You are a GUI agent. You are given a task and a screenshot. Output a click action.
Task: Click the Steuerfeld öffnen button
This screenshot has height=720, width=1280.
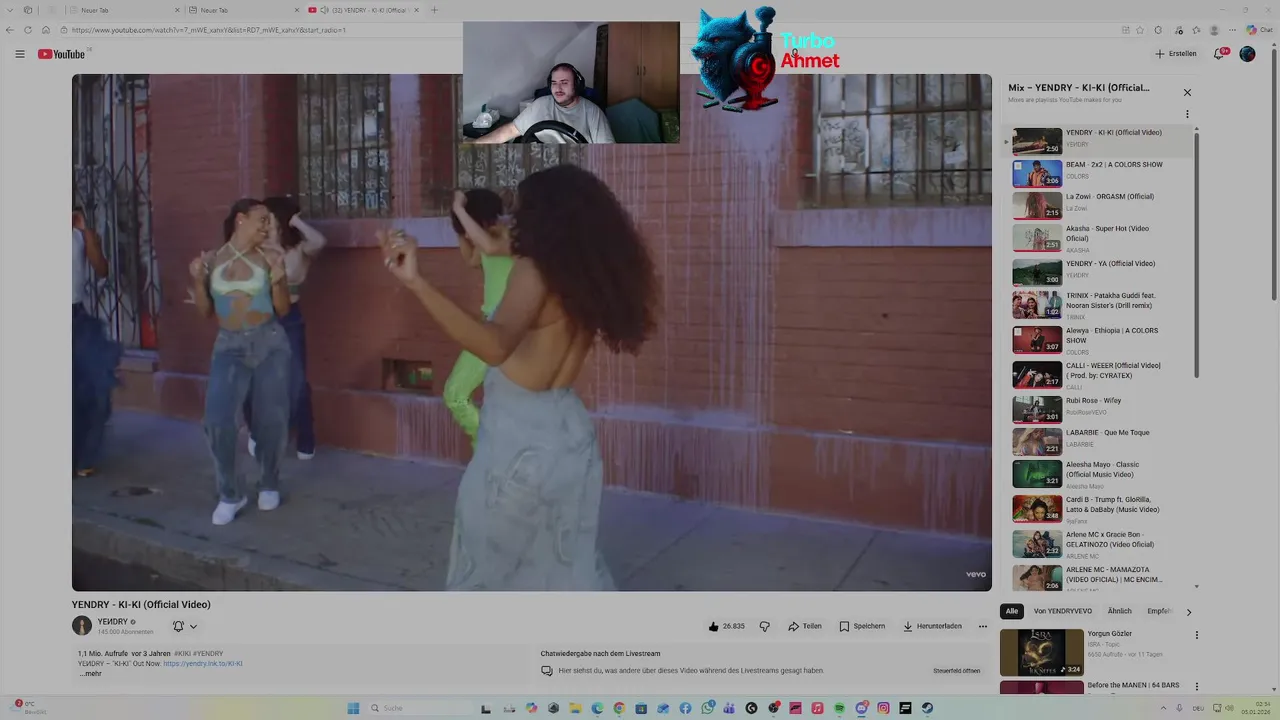[957, 671]
